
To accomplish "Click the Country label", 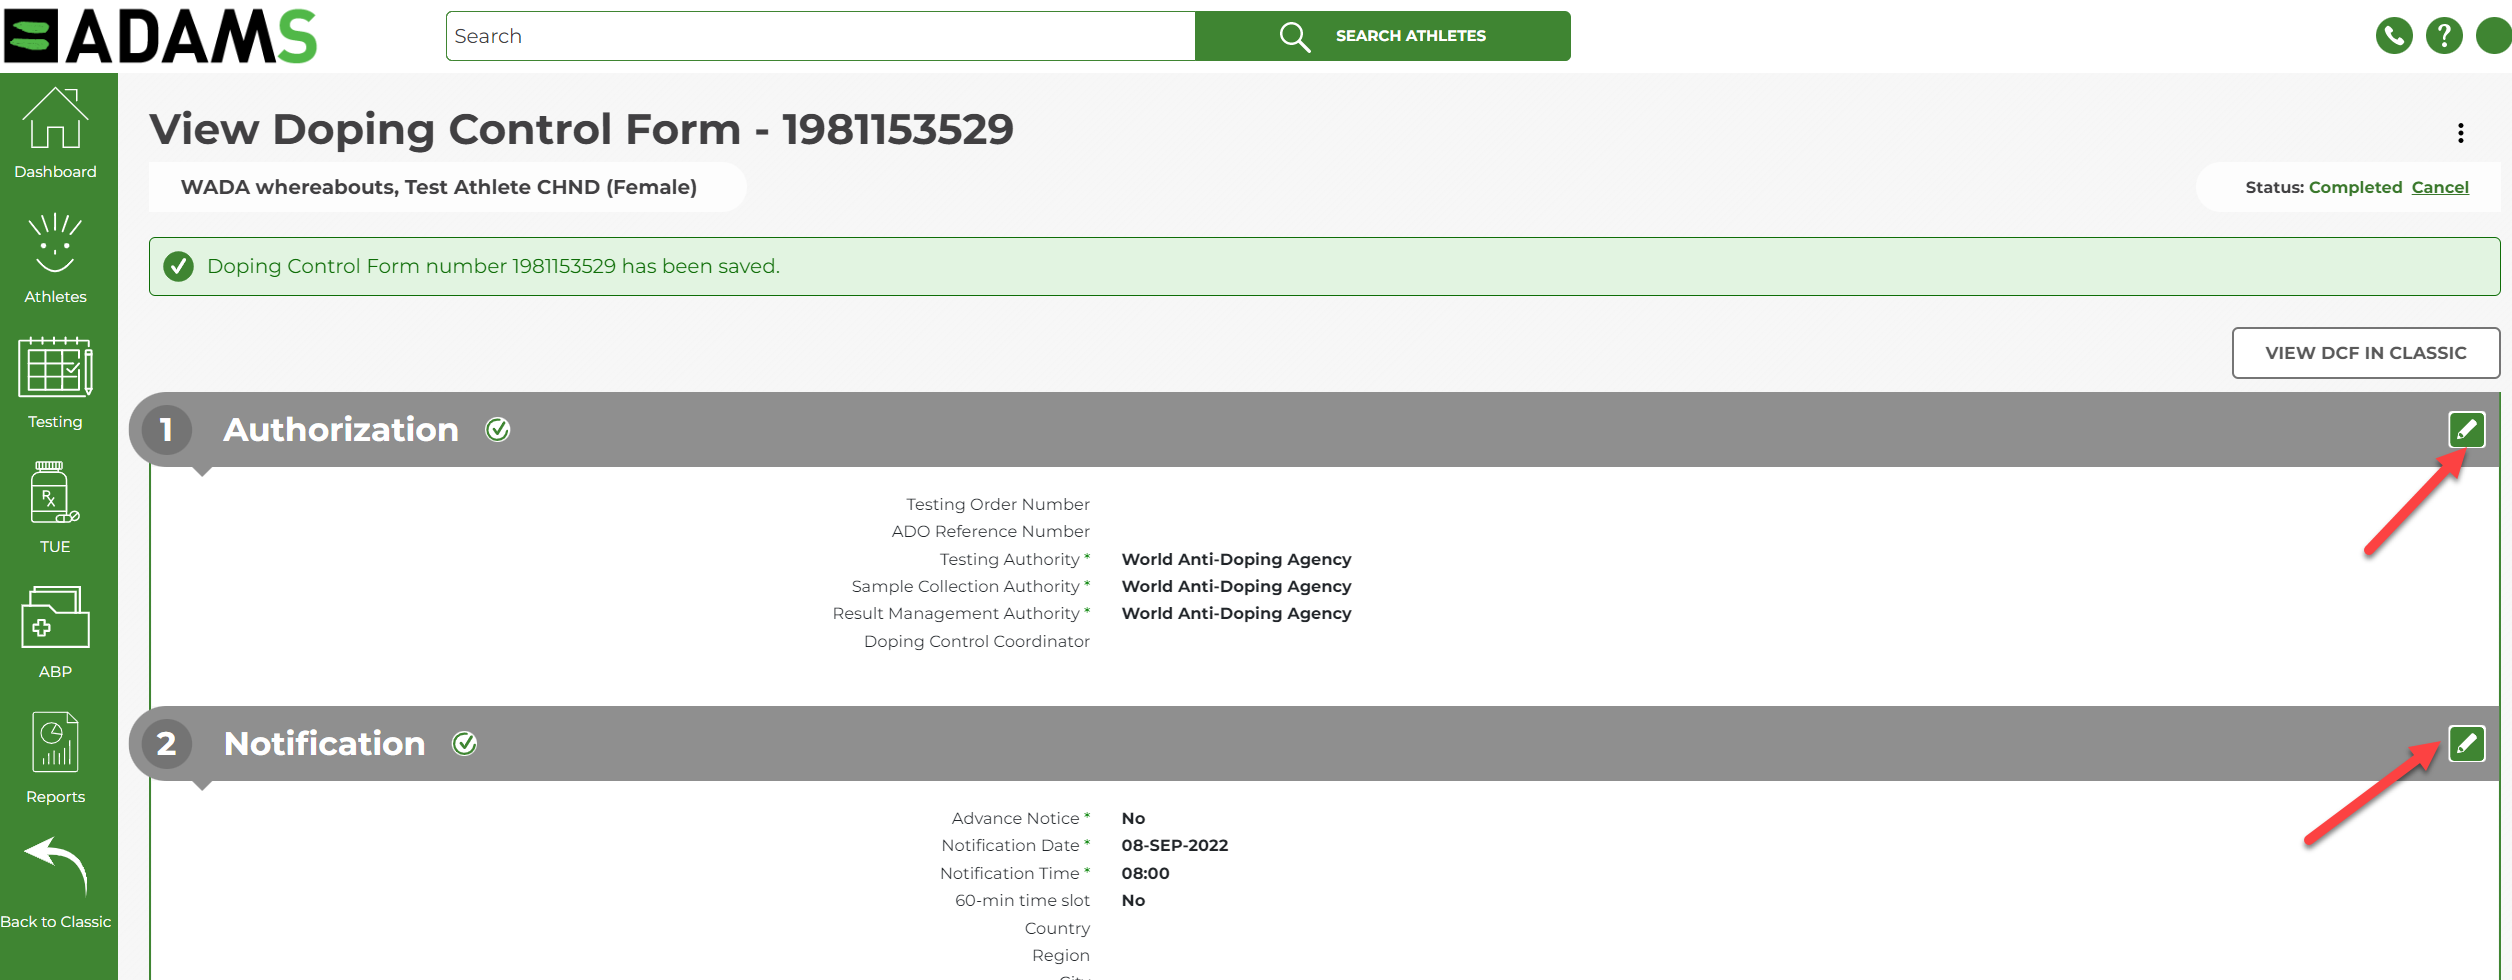I will 1057,928.
